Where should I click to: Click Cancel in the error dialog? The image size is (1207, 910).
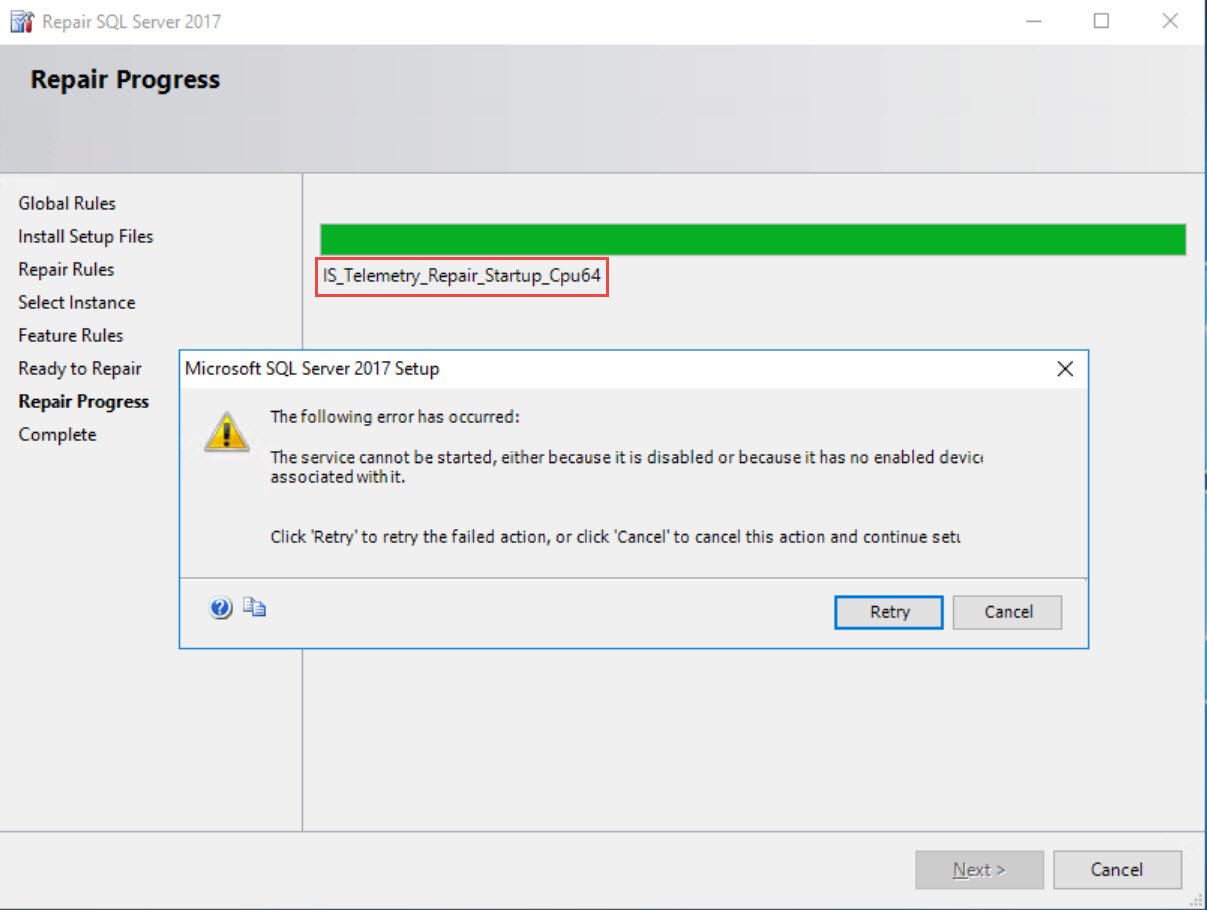pos(1007,612)
